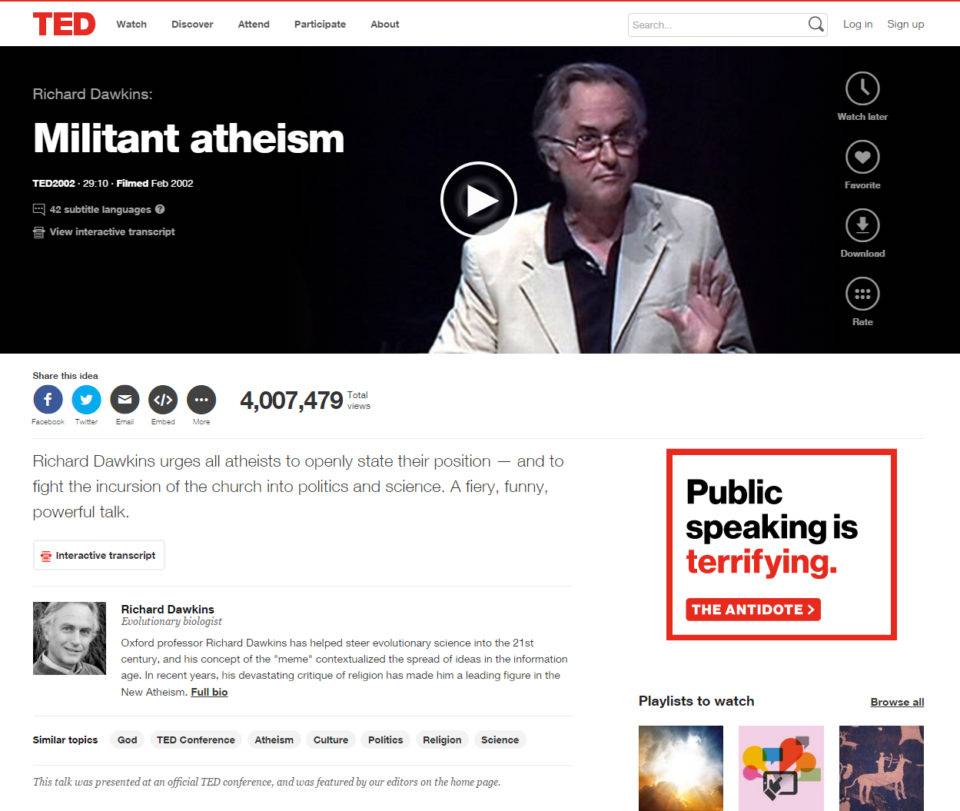Expand More sharing options
The height and width of the screenshot is (811, 960).
tap(201, 400)
